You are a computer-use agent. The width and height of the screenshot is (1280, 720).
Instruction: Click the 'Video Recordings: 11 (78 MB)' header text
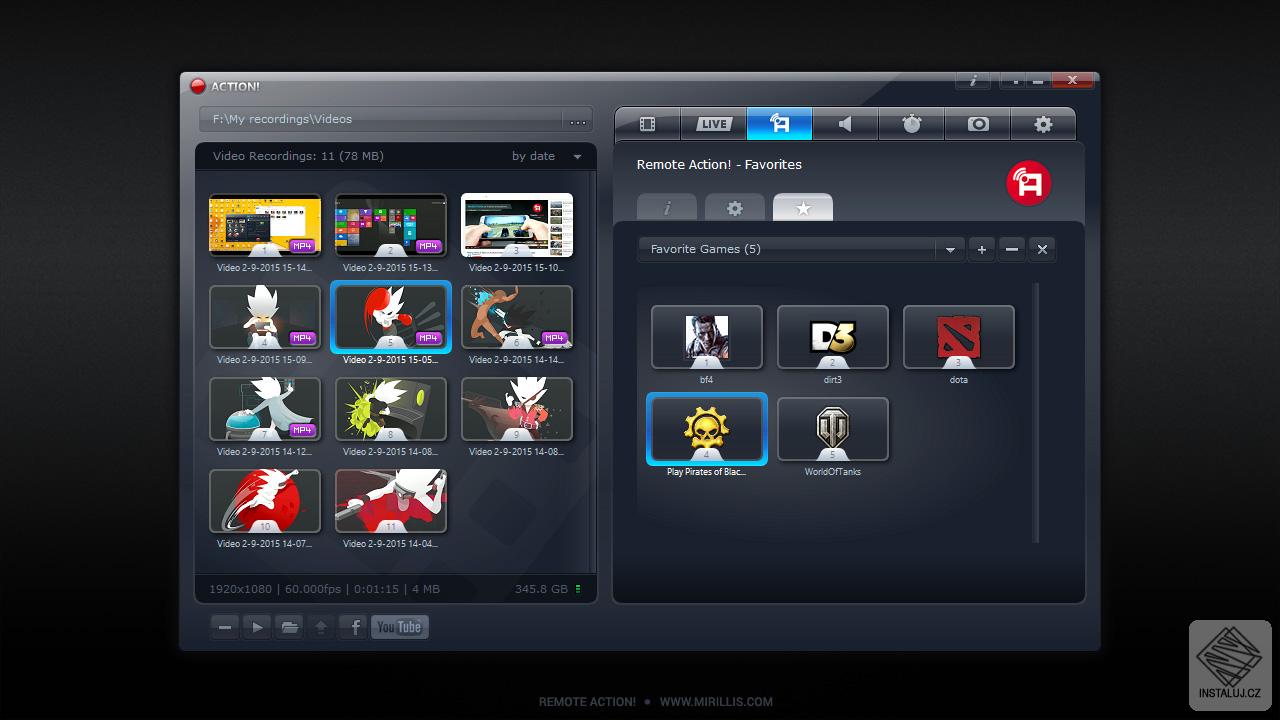(x=298, y=156)
